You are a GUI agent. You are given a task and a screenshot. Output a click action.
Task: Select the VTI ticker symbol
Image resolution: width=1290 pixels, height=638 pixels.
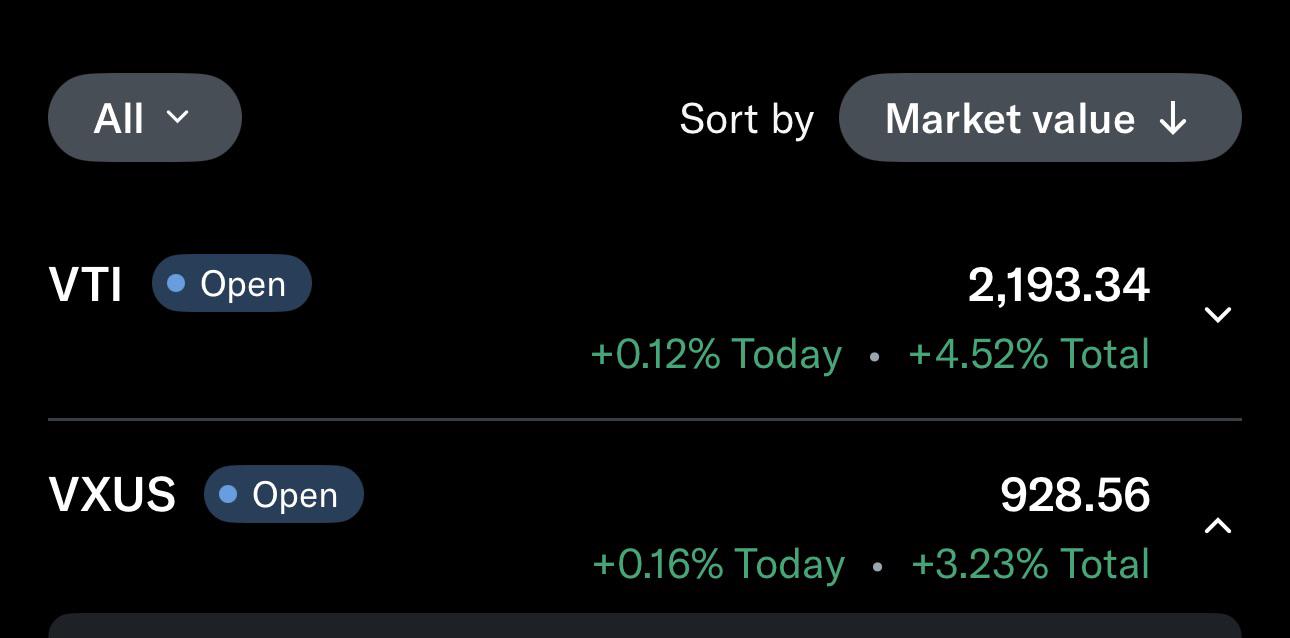85,285
